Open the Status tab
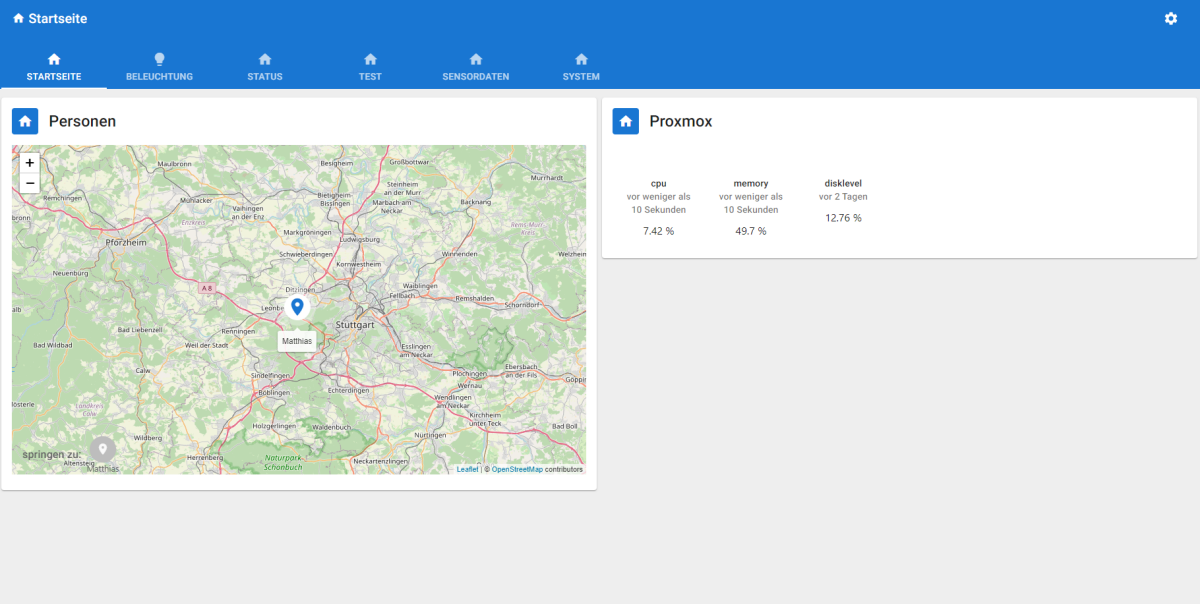Viewport: 1200px width, 604px height. coord(265,67)
